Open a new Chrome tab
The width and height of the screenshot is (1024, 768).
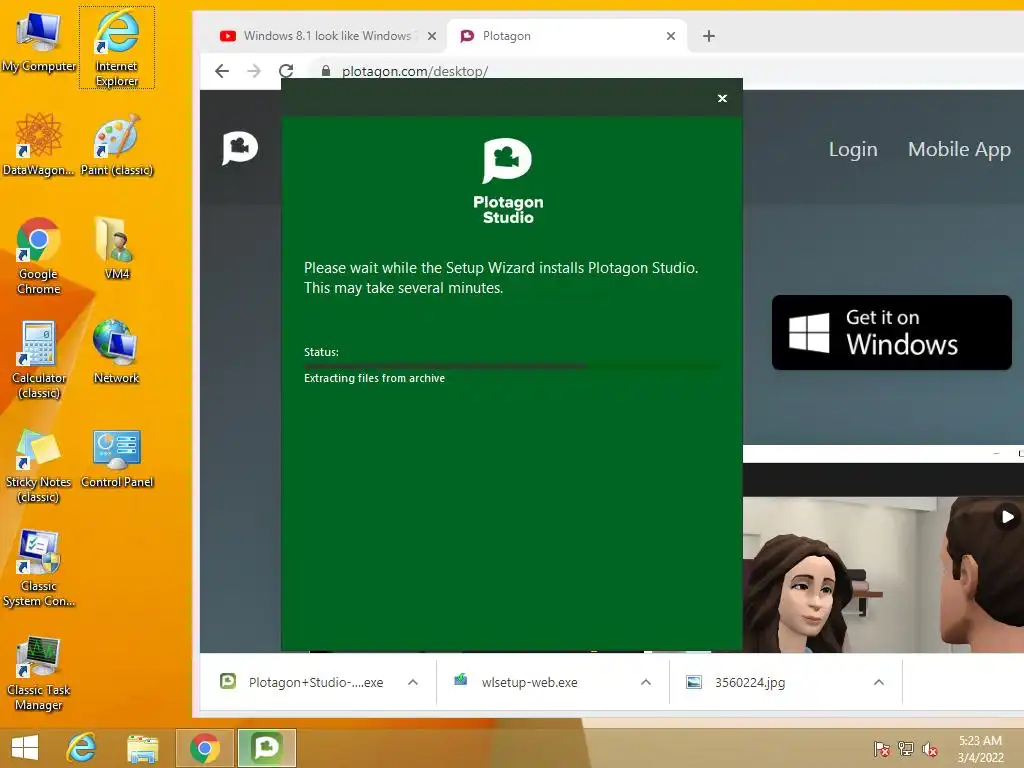[x=709, y=36]
